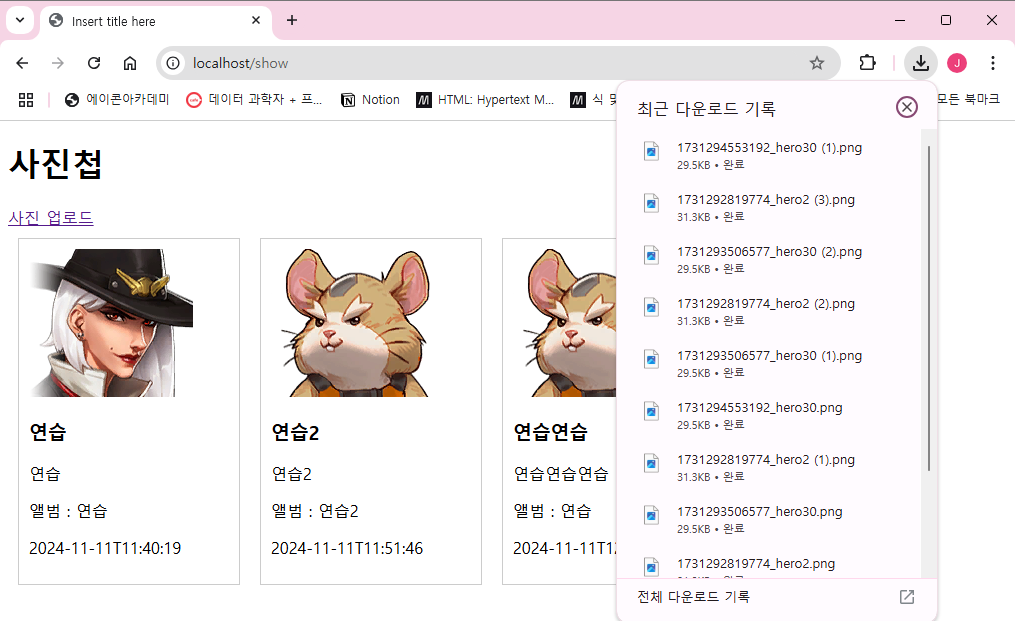Viewport: 1015px width, 621px height.
Task: Open download 1731292819774_hero2.png
Action: coord(769,565)
